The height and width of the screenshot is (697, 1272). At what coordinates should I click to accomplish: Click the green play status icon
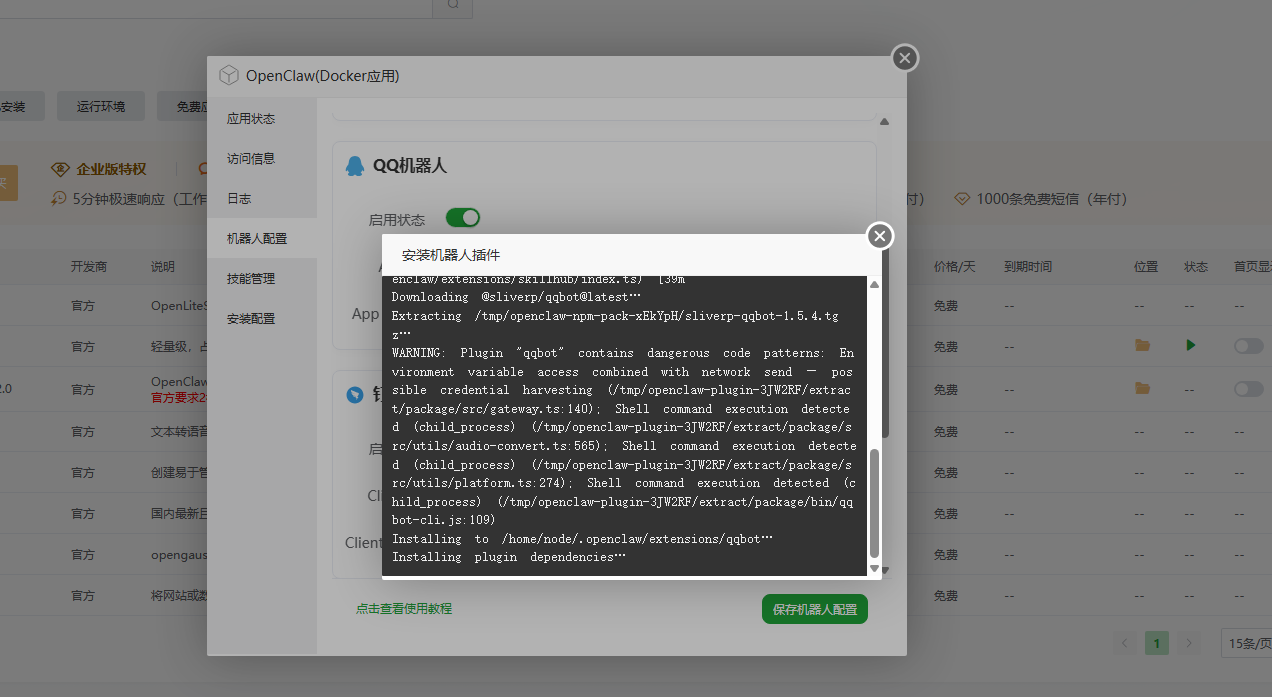click(1190, 345)
